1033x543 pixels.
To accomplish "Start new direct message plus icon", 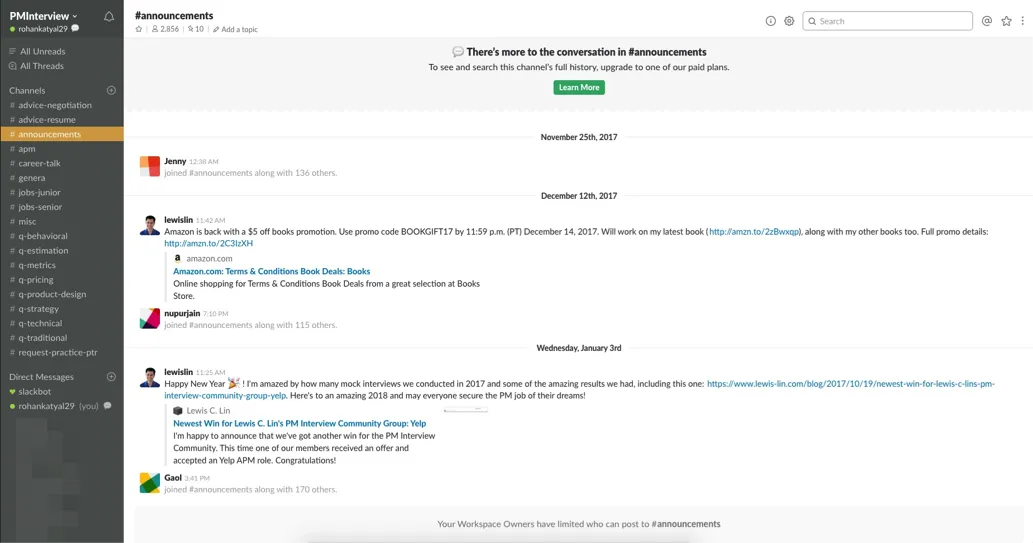I will (x=111, y=377).
